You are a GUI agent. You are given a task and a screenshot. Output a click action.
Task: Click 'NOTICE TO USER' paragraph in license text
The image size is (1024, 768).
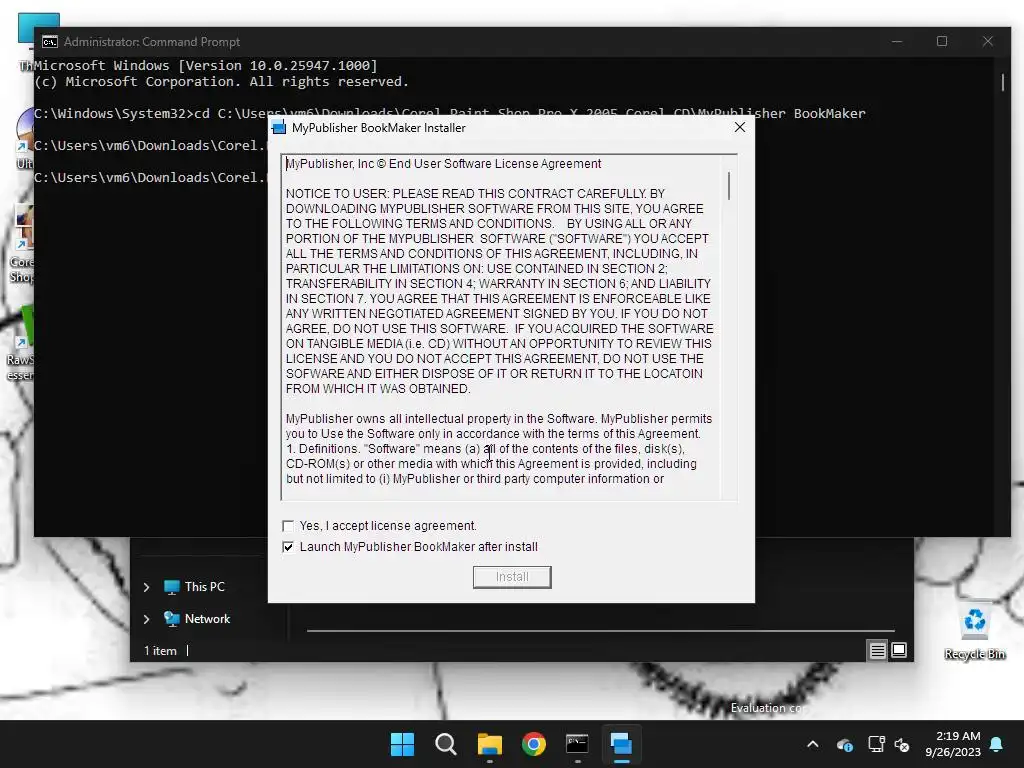(x=500, y=291)
